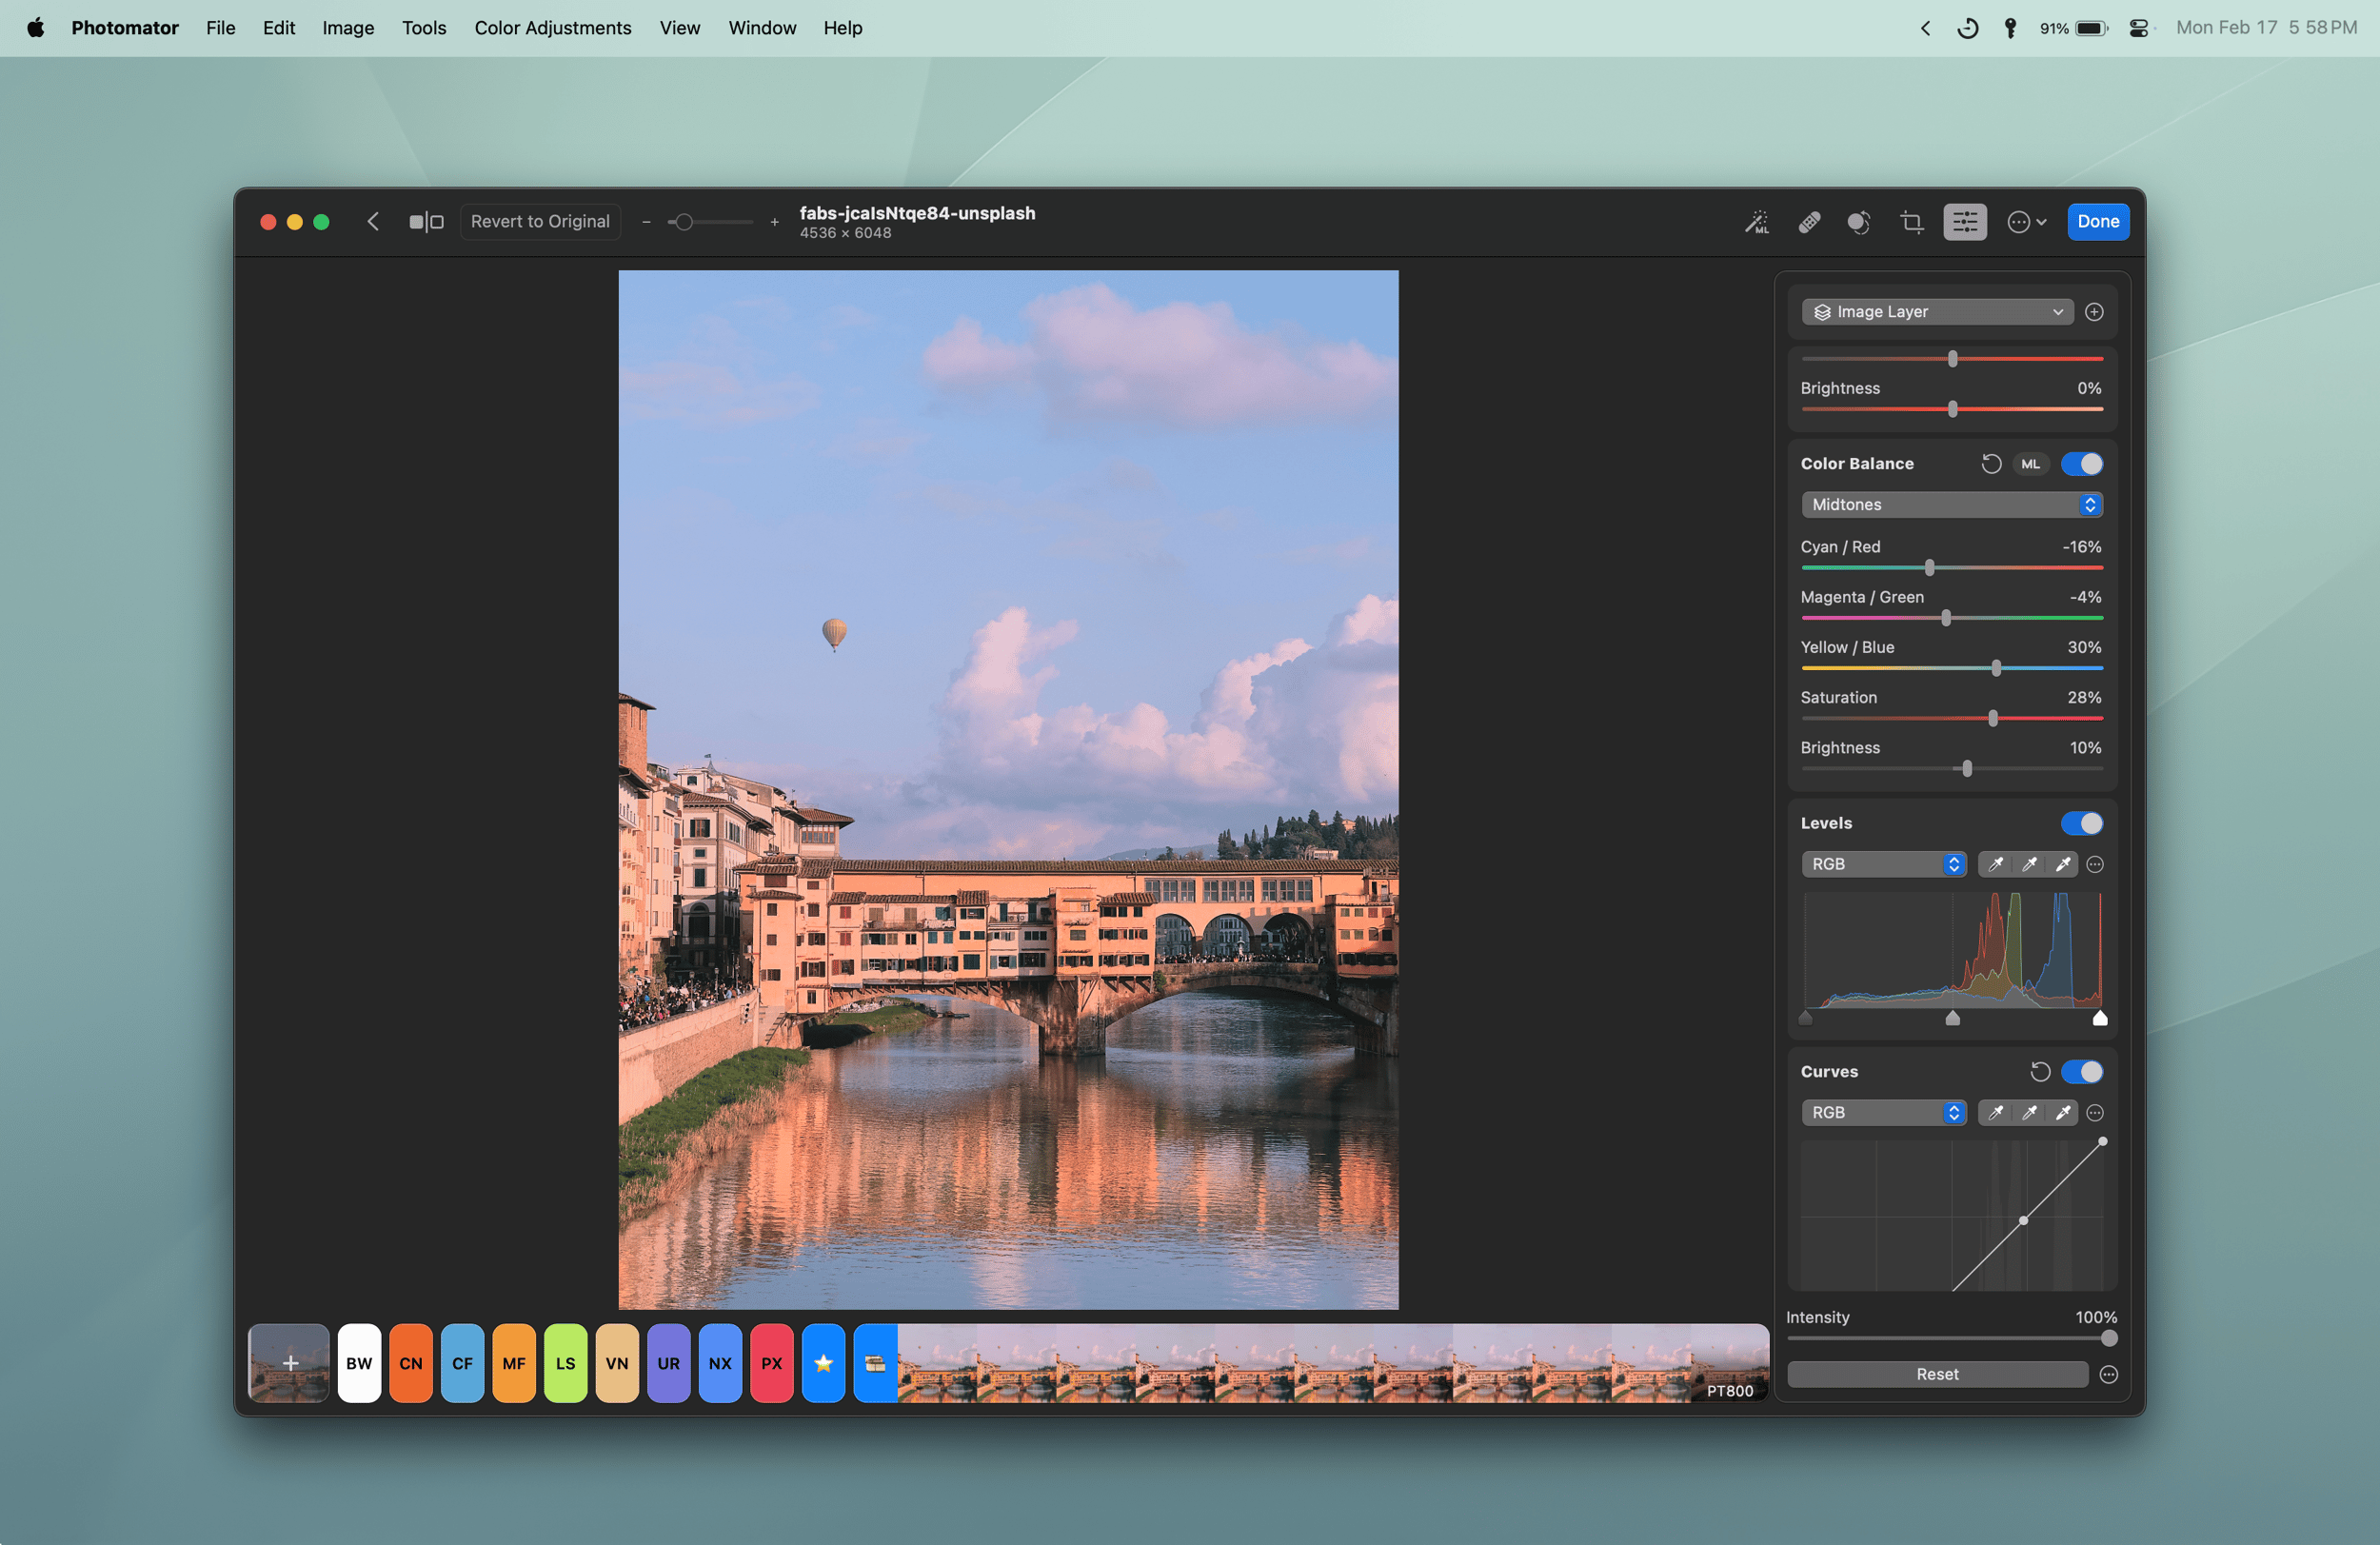The image size is (2380, 1545).
Task: Select the UR preset group
Action: coord(669,1363)
